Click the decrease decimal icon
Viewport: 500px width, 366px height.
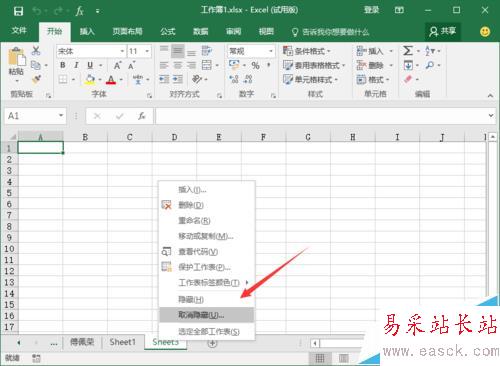(248, 79)
